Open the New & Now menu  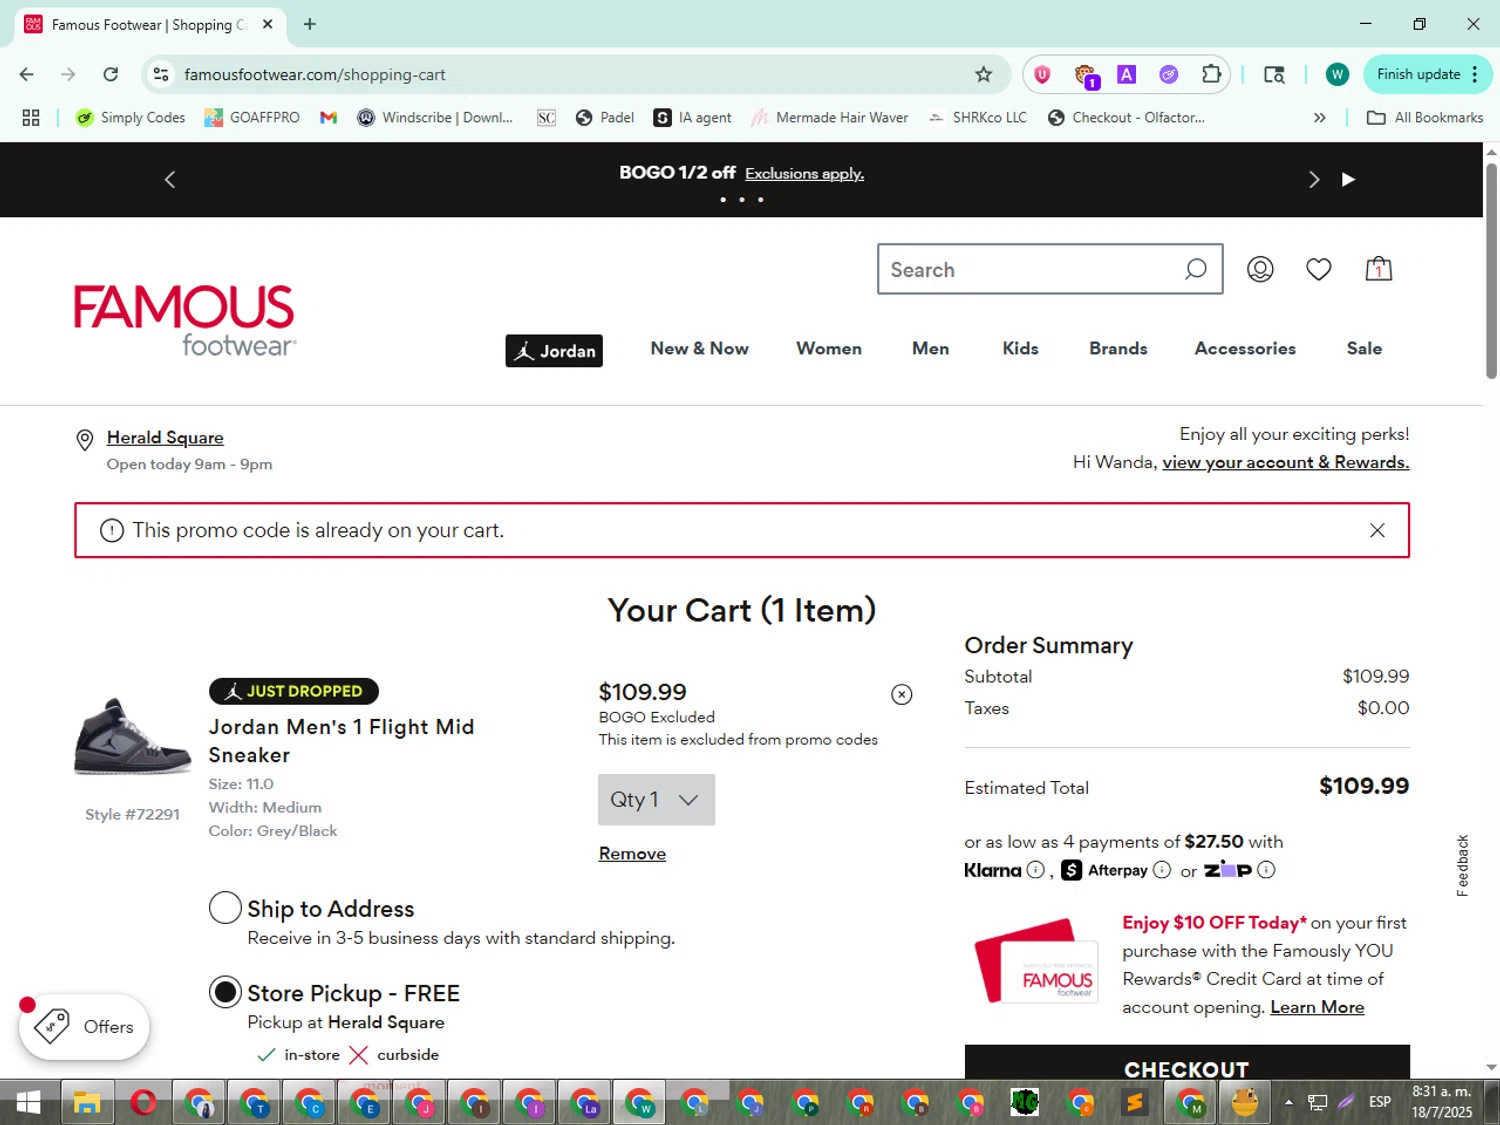coord(699,348)
